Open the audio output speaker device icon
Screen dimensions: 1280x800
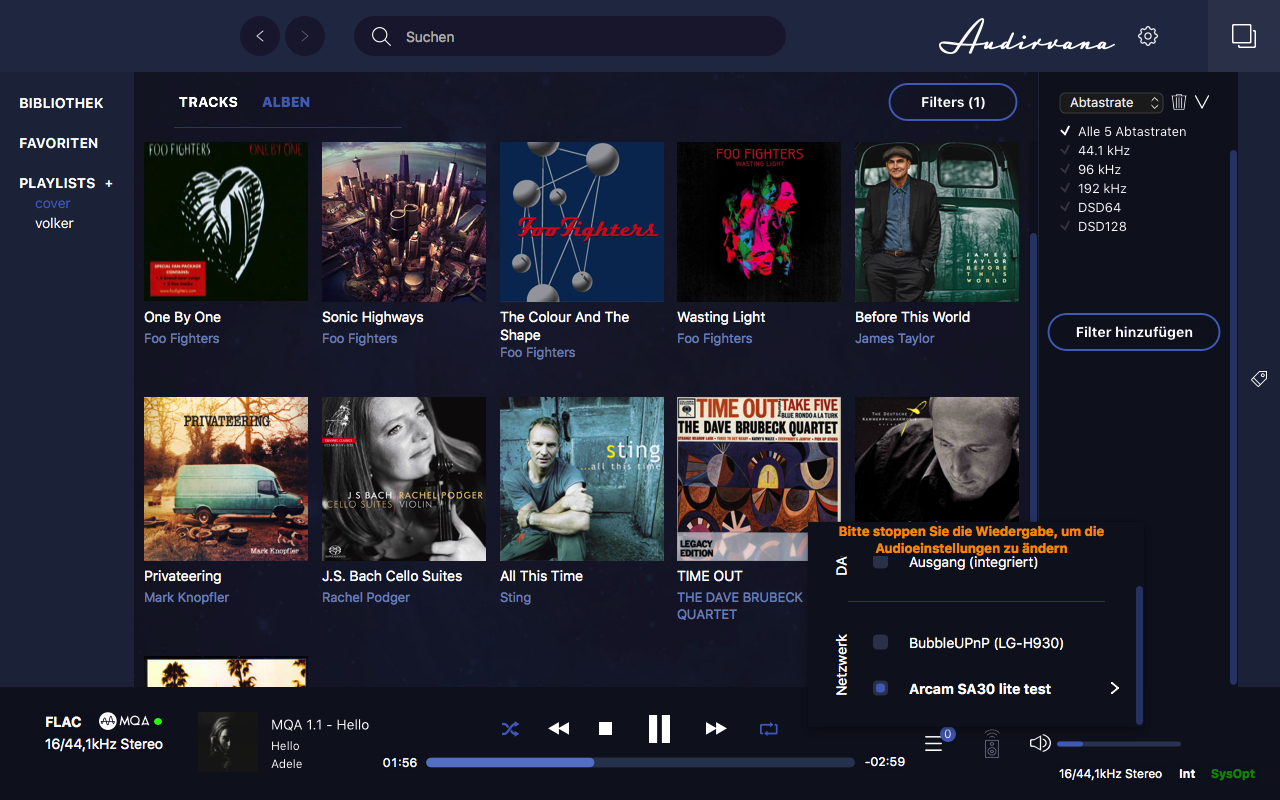coord(991,744)
